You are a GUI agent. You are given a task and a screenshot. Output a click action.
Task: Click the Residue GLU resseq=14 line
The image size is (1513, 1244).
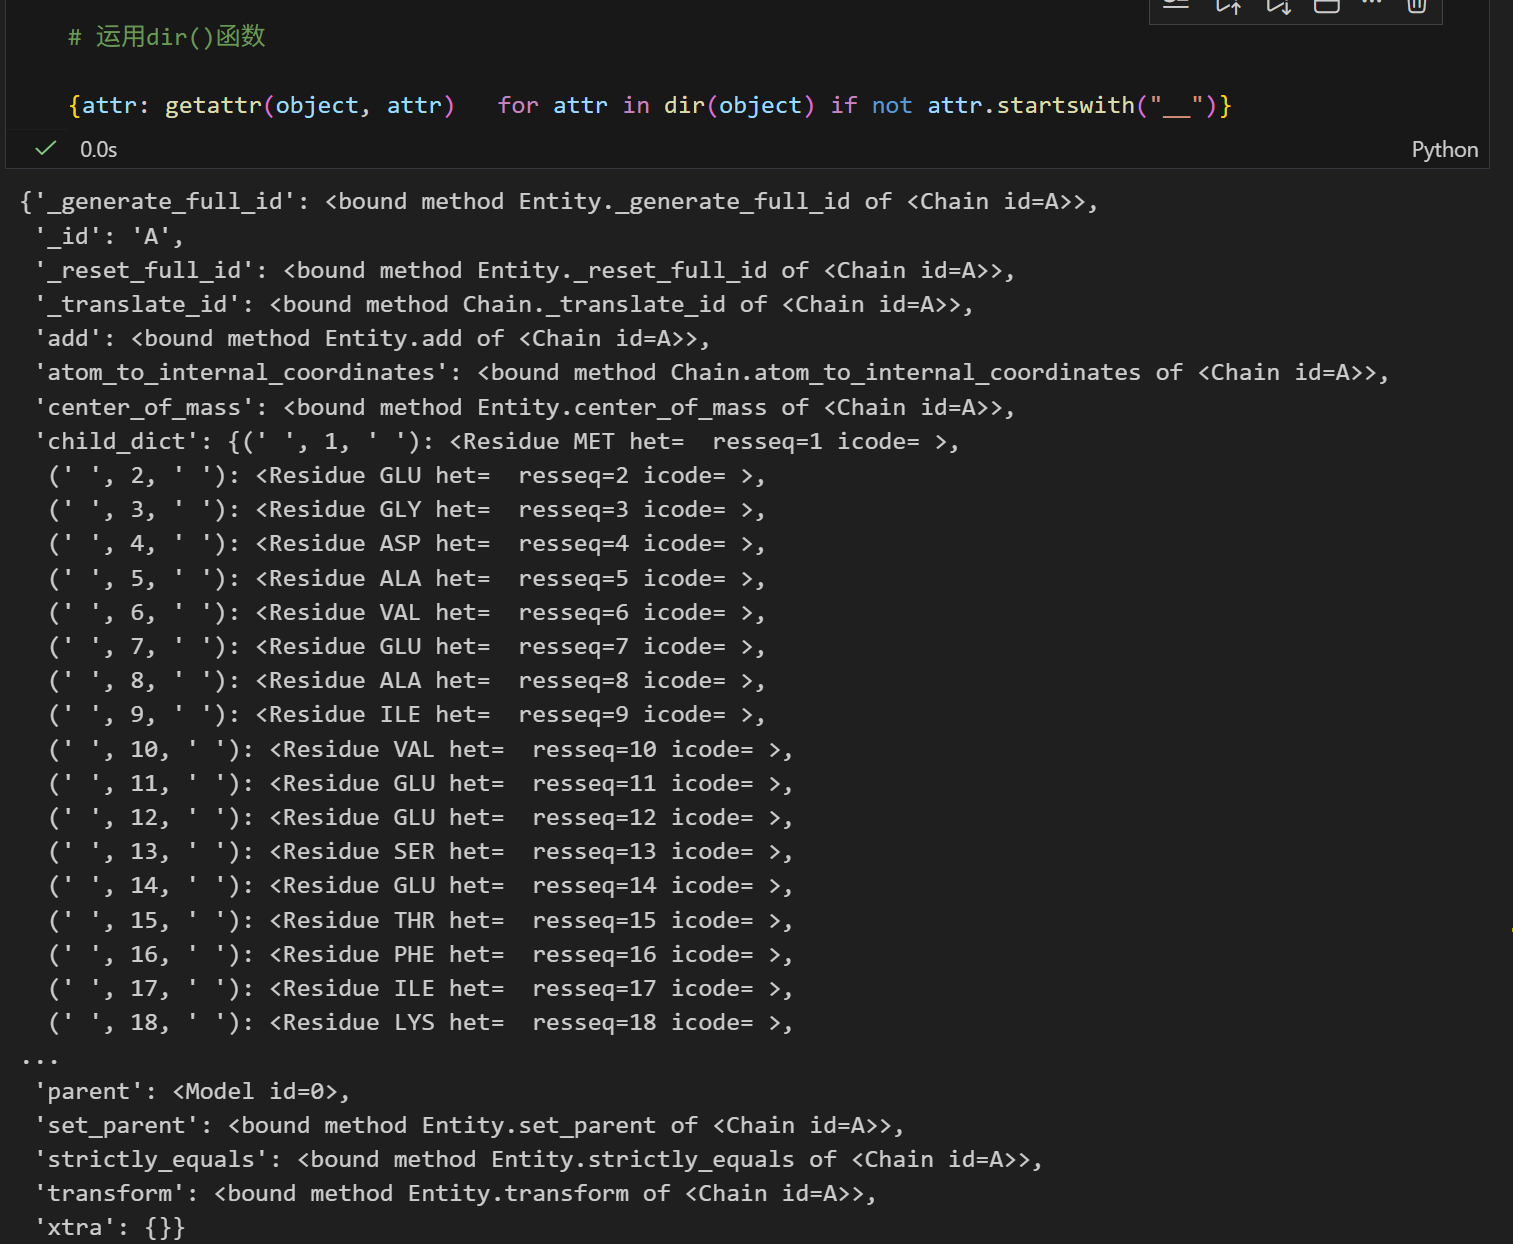coord(421,886)
